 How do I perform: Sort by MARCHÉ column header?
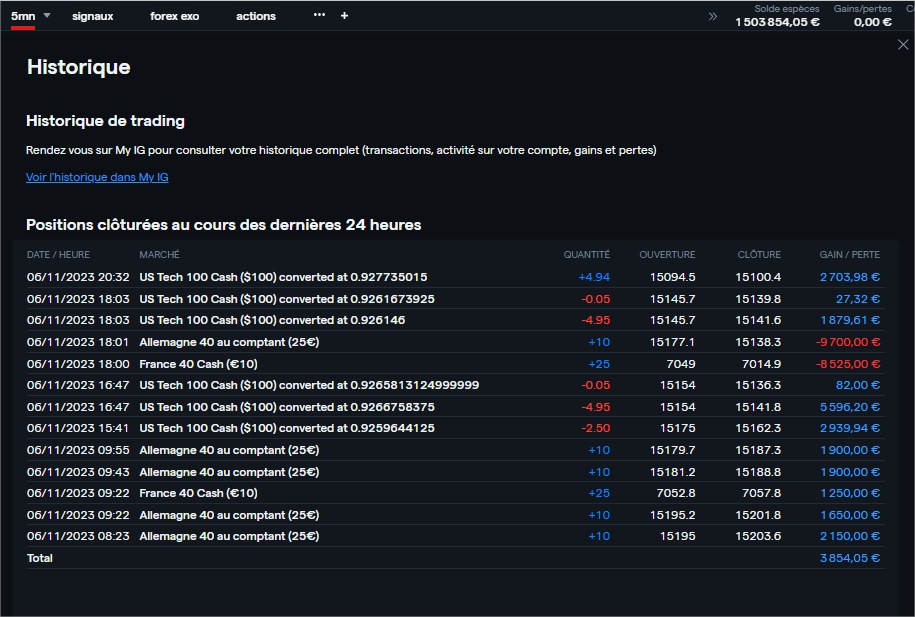159,255
